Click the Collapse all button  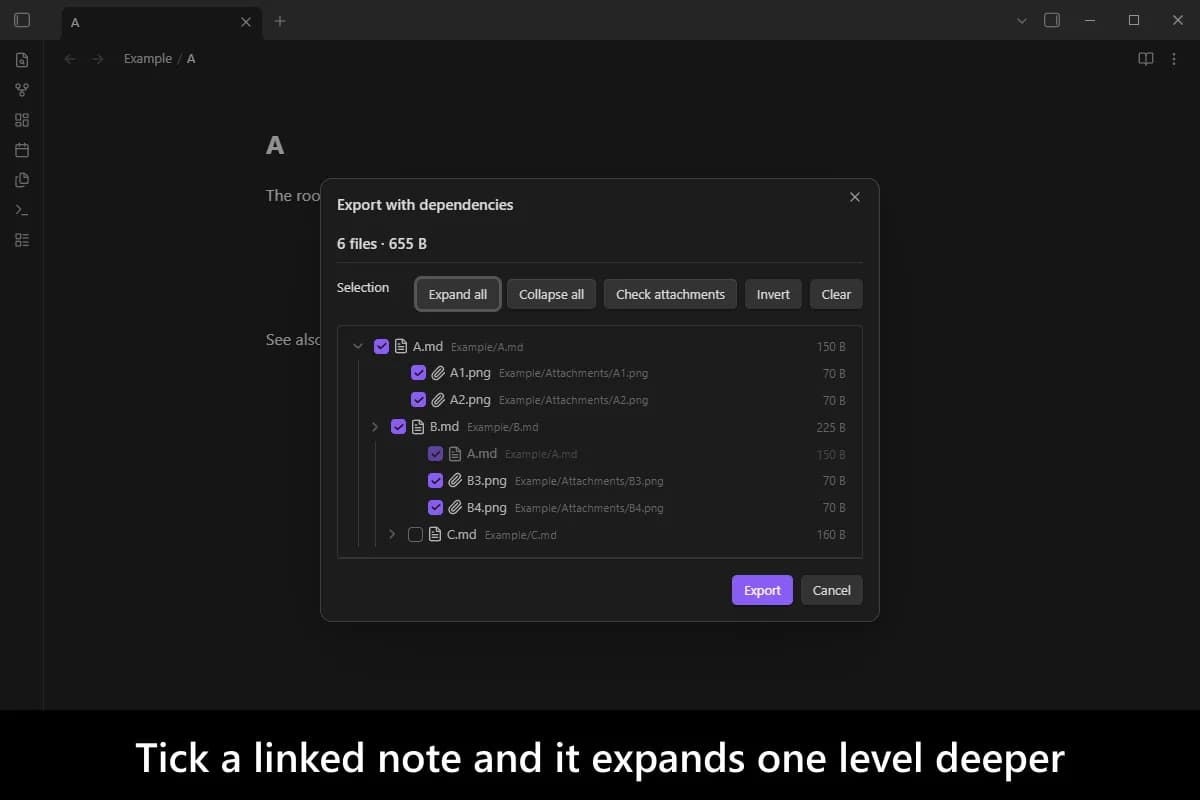(x=551, y=294)
